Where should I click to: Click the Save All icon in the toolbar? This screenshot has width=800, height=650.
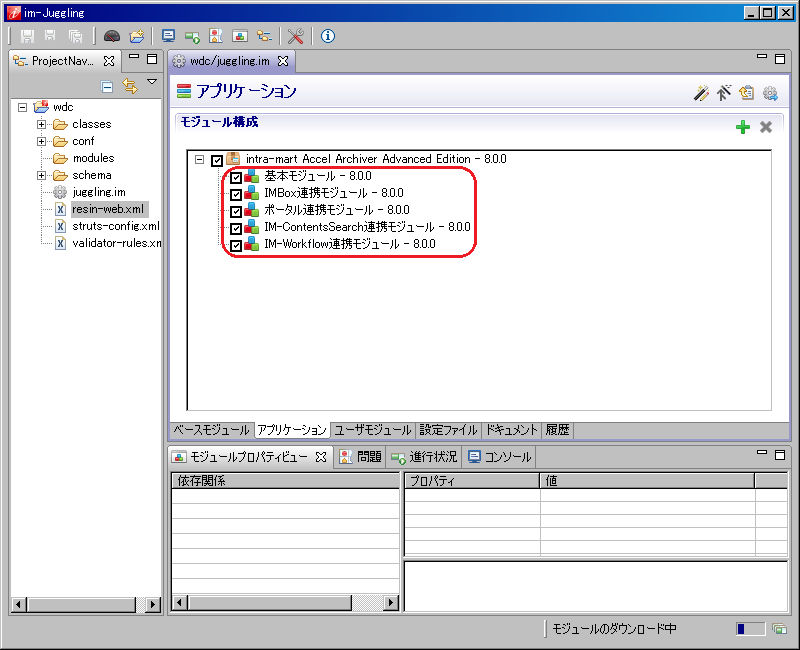pyautogui.click(x=75, y=36)
